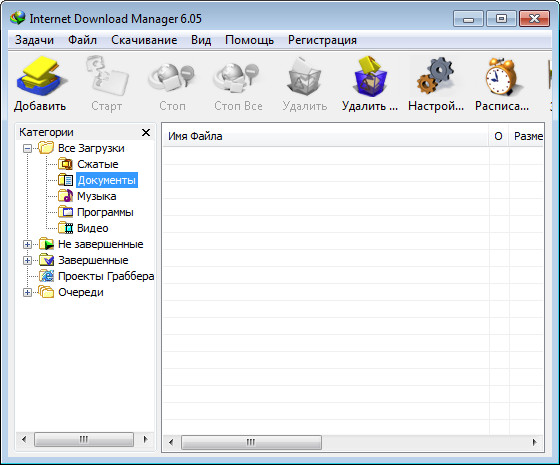Click the Удалить... blue recycle bin icon
The height and width of the screenshot is (465, 560).
370,76
